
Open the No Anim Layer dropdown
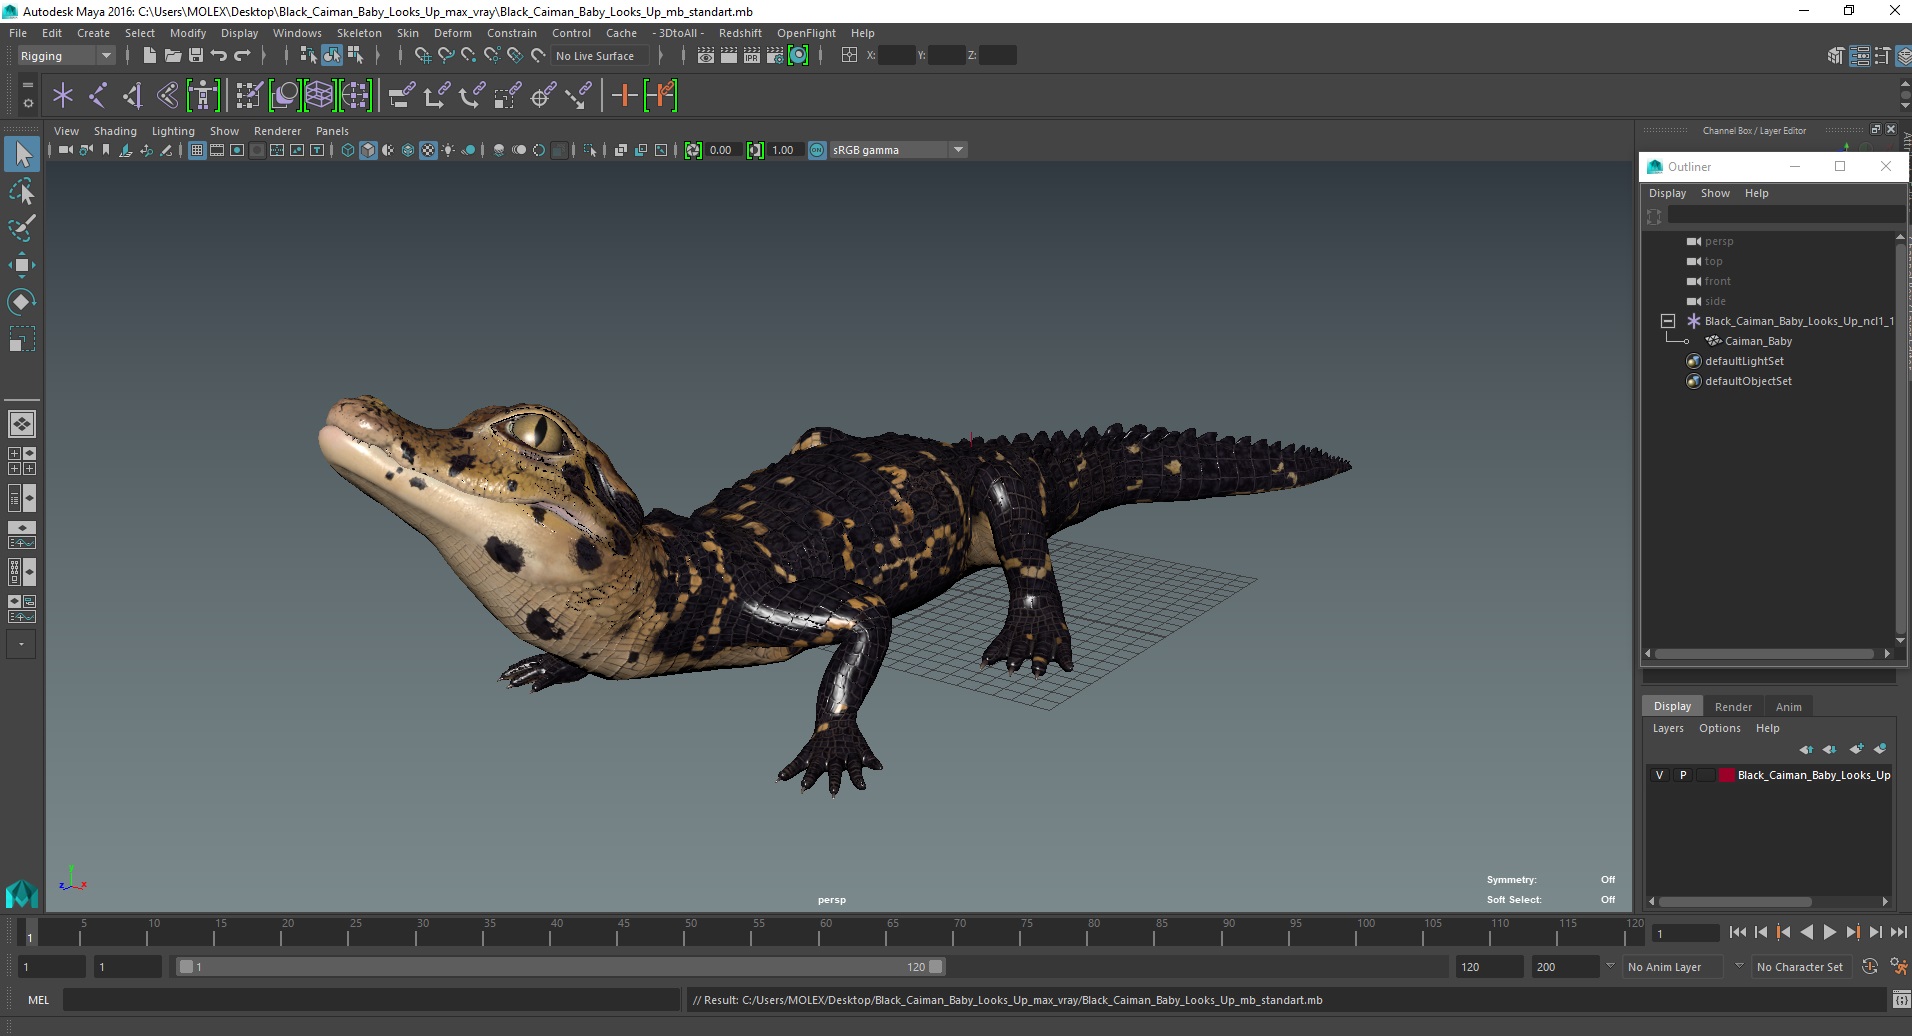(x=1674, y=967)
